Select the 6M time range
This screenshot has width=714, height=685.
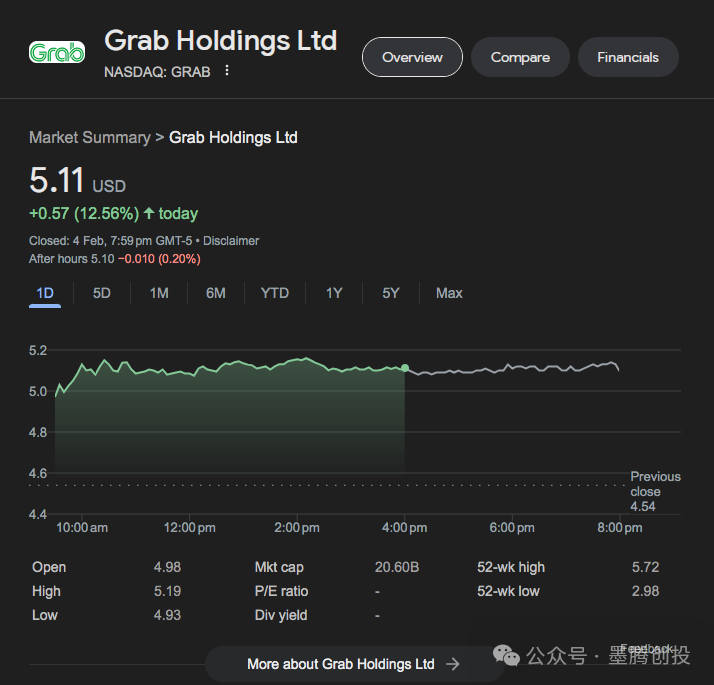click(216, 293)
